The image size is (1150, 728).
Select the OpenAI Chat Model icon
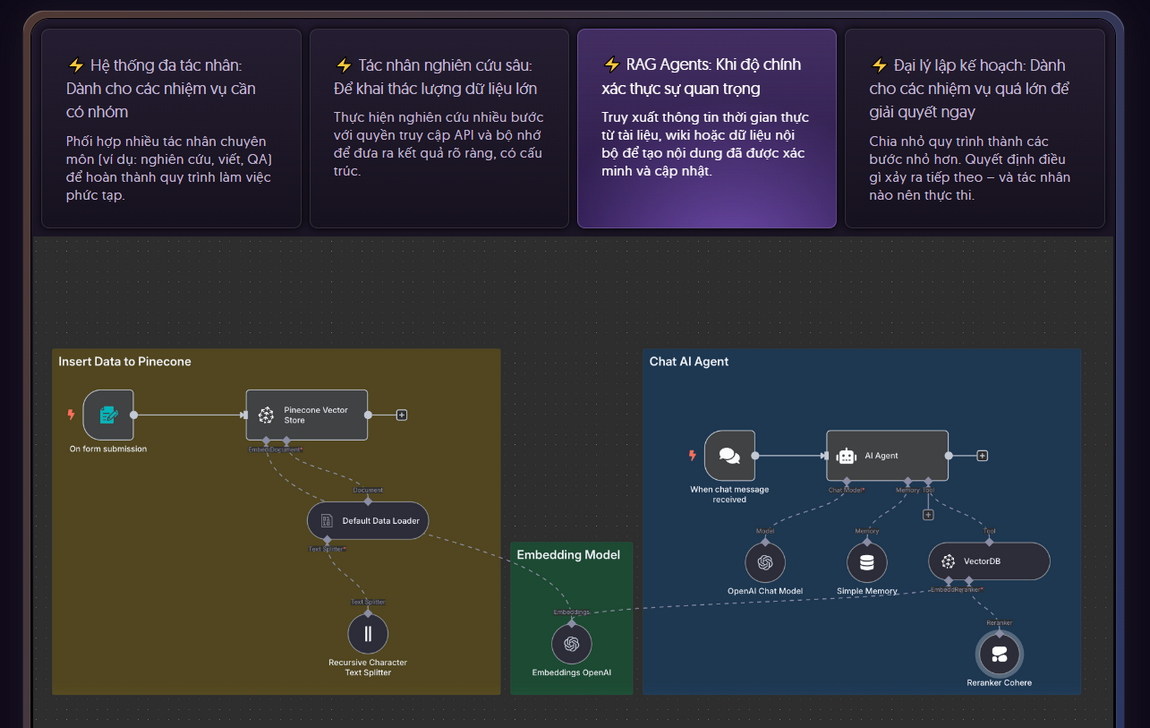click(x=765, y=561)
